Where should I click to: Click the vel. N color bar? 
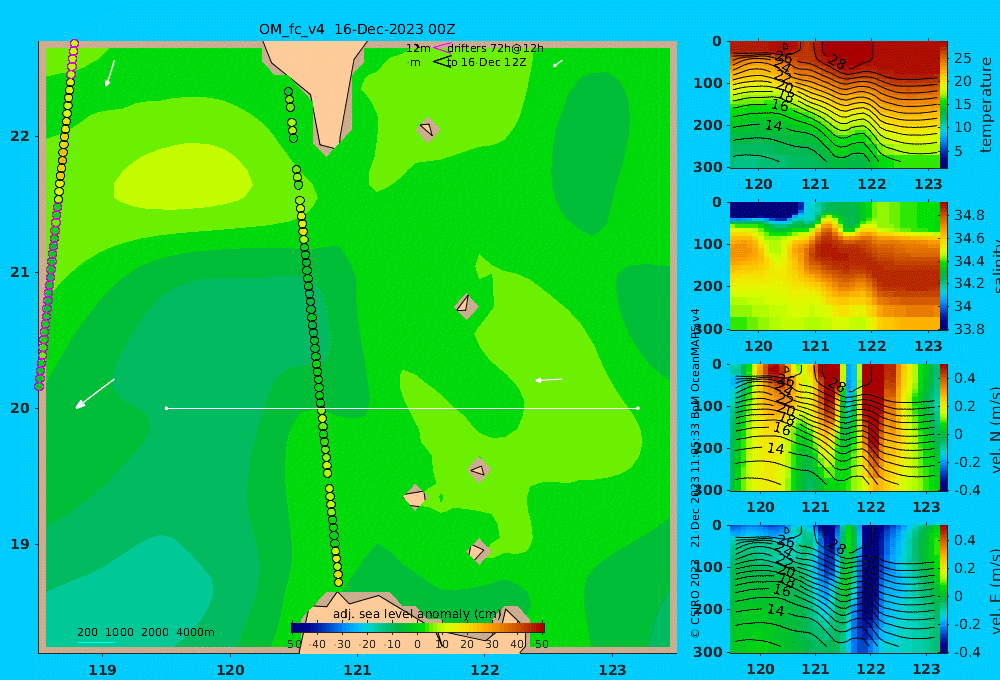[x=944, y=427]
